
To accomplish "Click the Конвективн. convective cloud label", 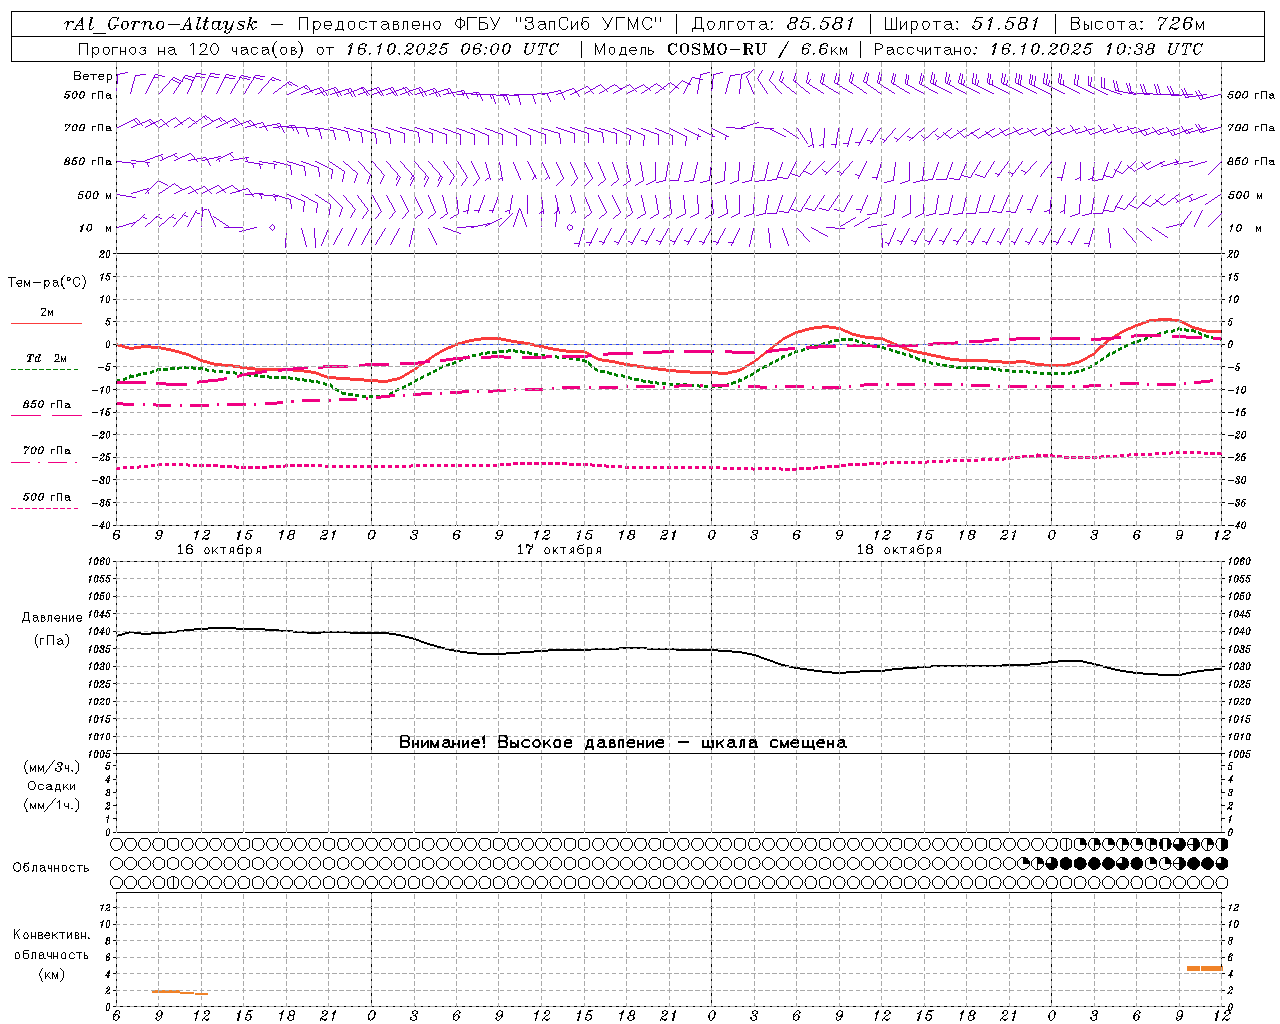I will tap(51, 935).
